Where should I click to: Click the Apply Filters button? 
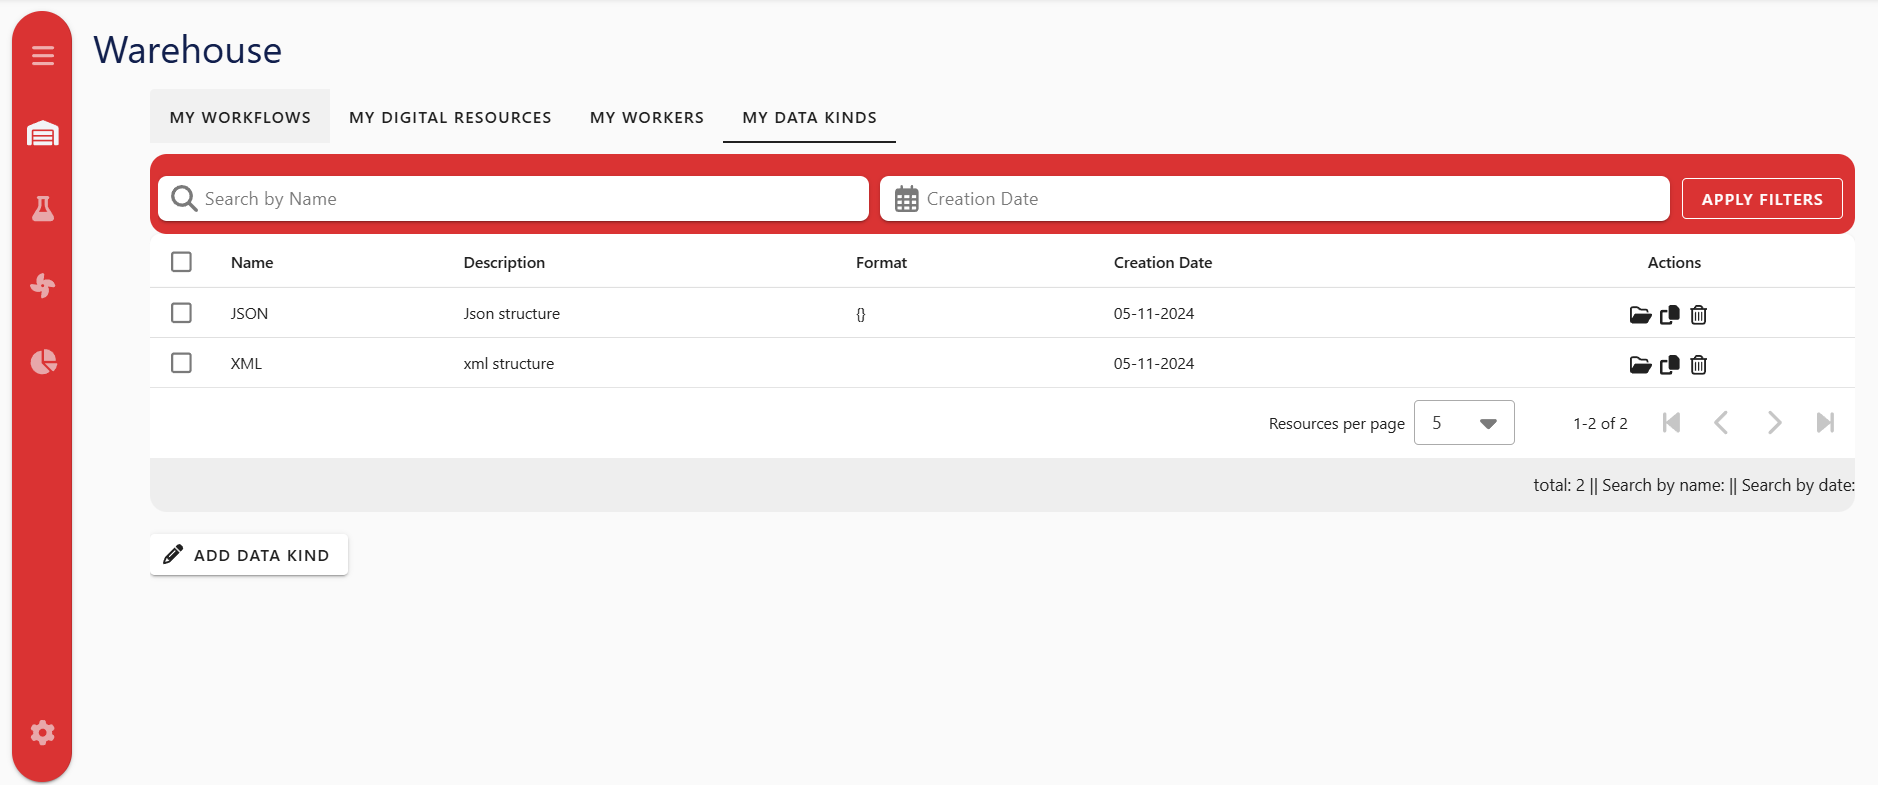(x=1762, y=199)
